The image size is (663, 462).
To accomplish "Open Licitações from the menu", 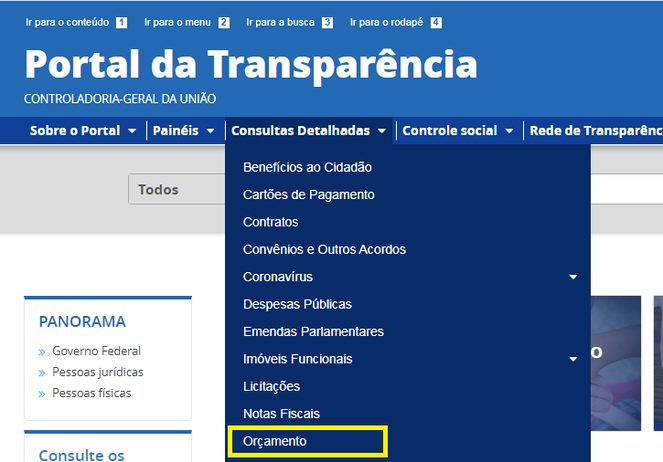I will click(271, 387).
